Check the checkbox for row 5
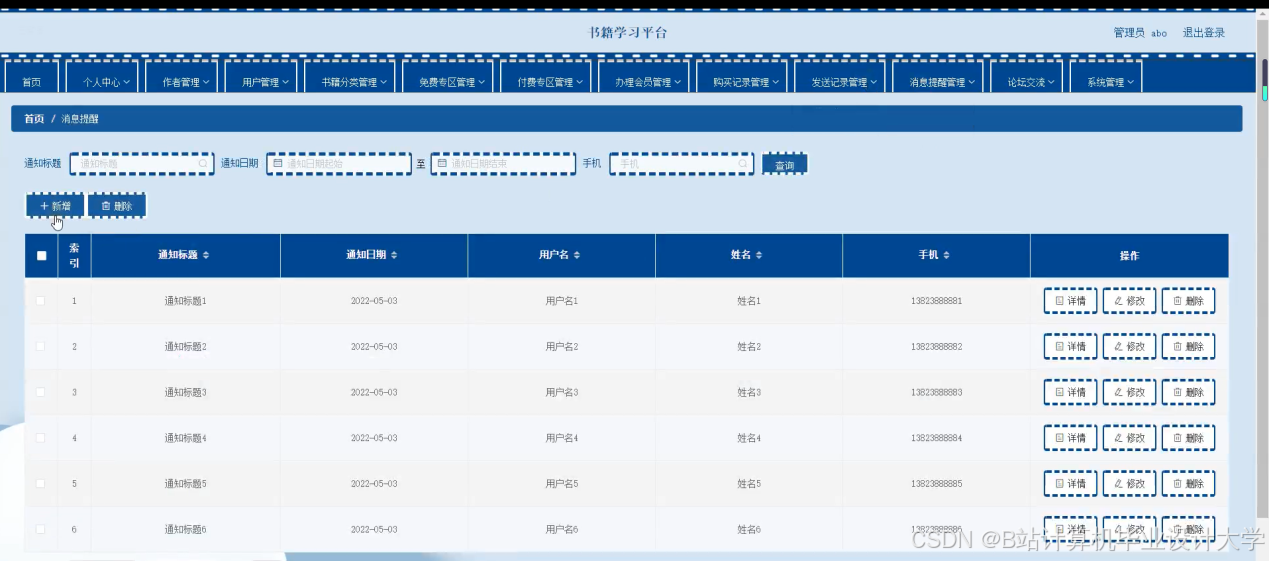 41,483
